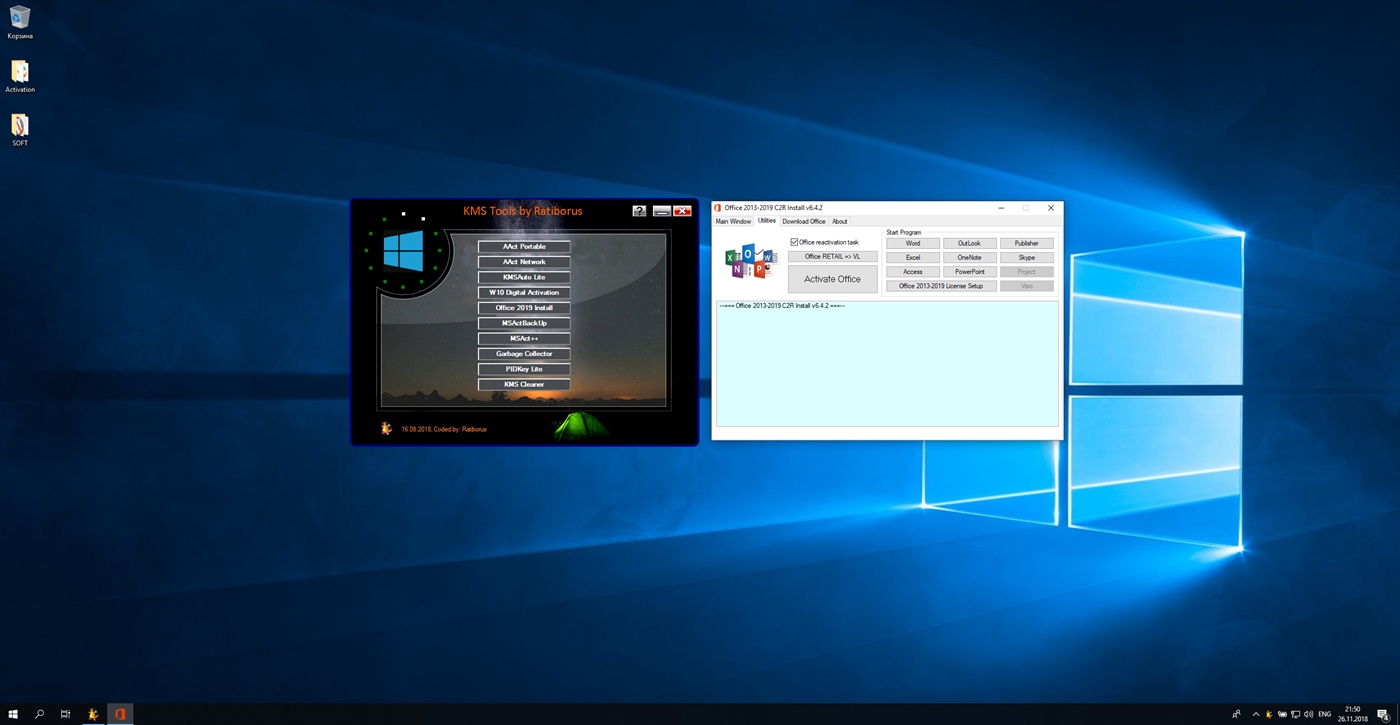The image size is (1400, 725).
Task: Close the KMS Tools window
Action: [x=682, y=211]
